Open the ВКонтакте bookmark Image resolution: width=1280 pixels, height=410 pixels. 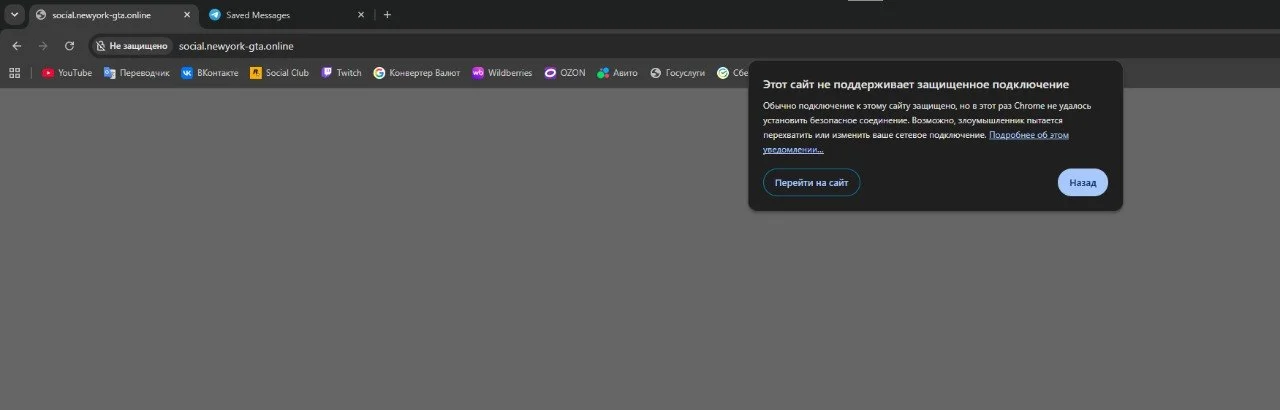pos(210,73)
